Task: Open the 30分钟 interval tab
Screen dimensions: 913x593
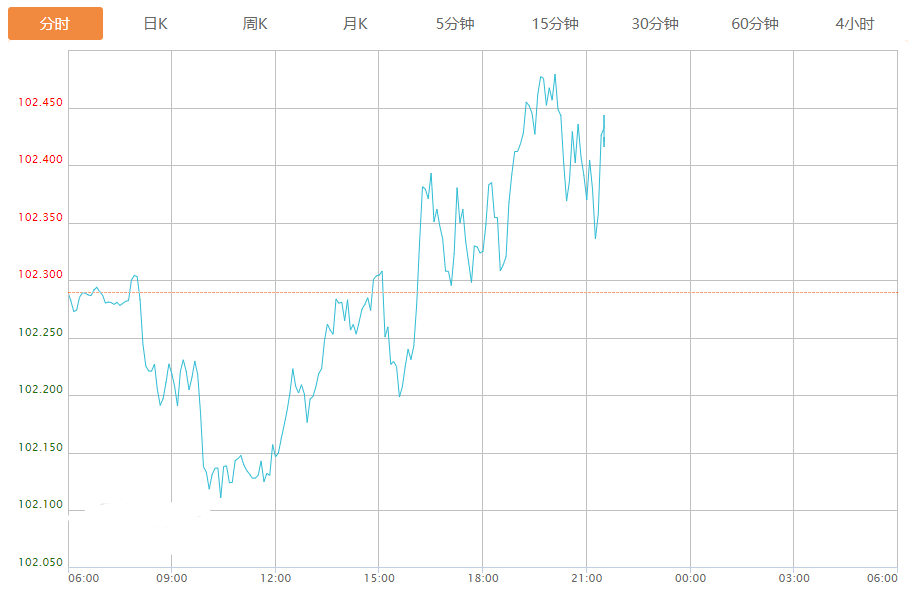Action: point(655,24)
